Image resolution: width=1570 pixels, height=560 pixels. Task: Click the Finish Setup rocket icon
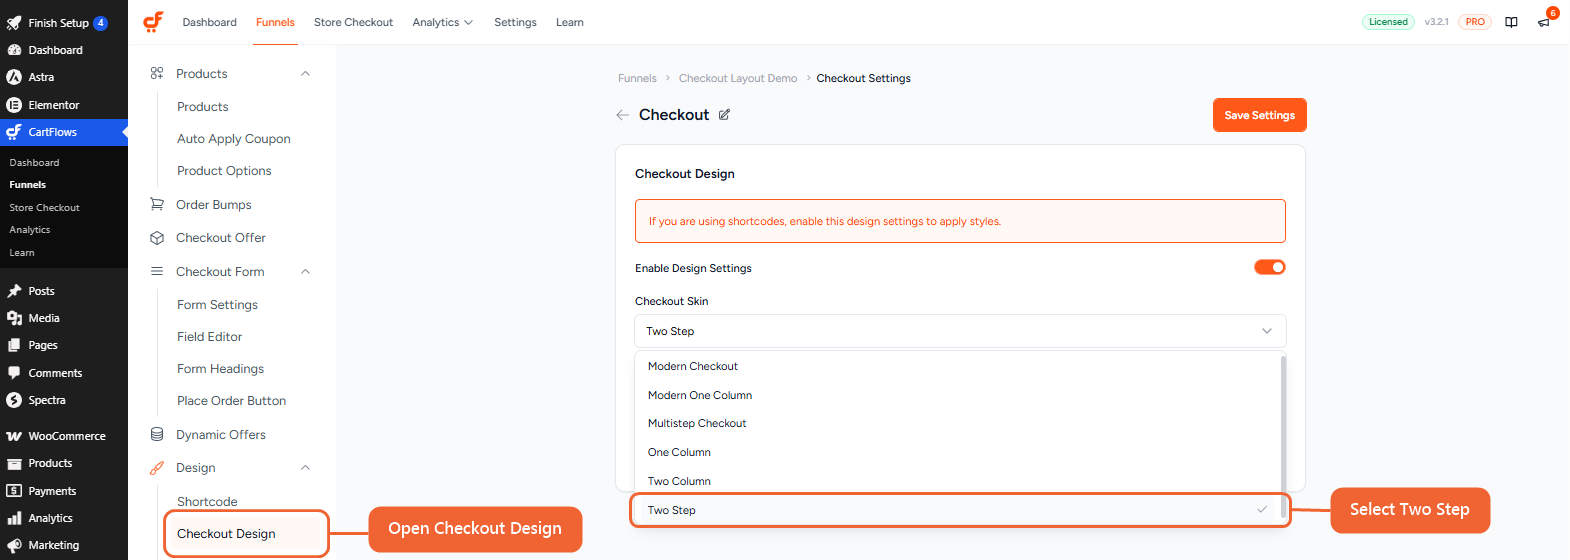pyautogui.click(x=14, y=23)
